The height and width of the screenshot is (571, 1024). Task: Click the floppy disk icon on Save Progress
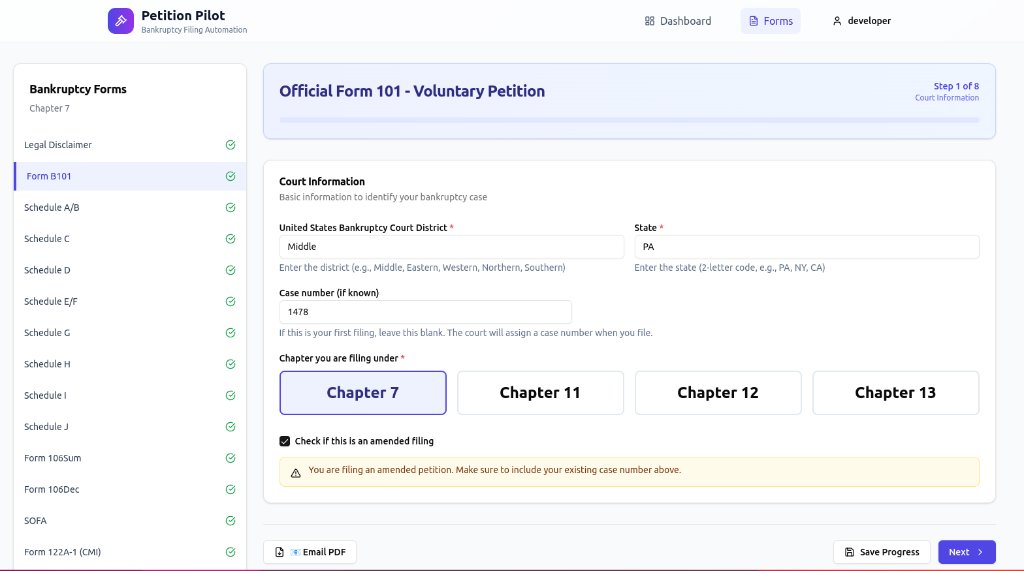click(849, 552)
